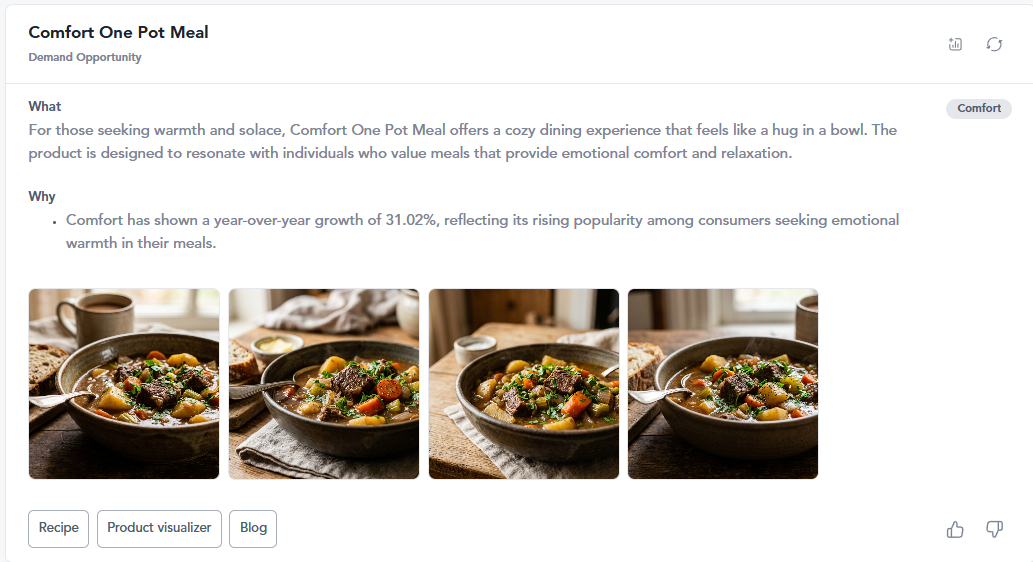Click the bullet marker before Comfort has shown
This screenshot has height=562, width=1033.
pyautogui.click(x=54, y=223)
